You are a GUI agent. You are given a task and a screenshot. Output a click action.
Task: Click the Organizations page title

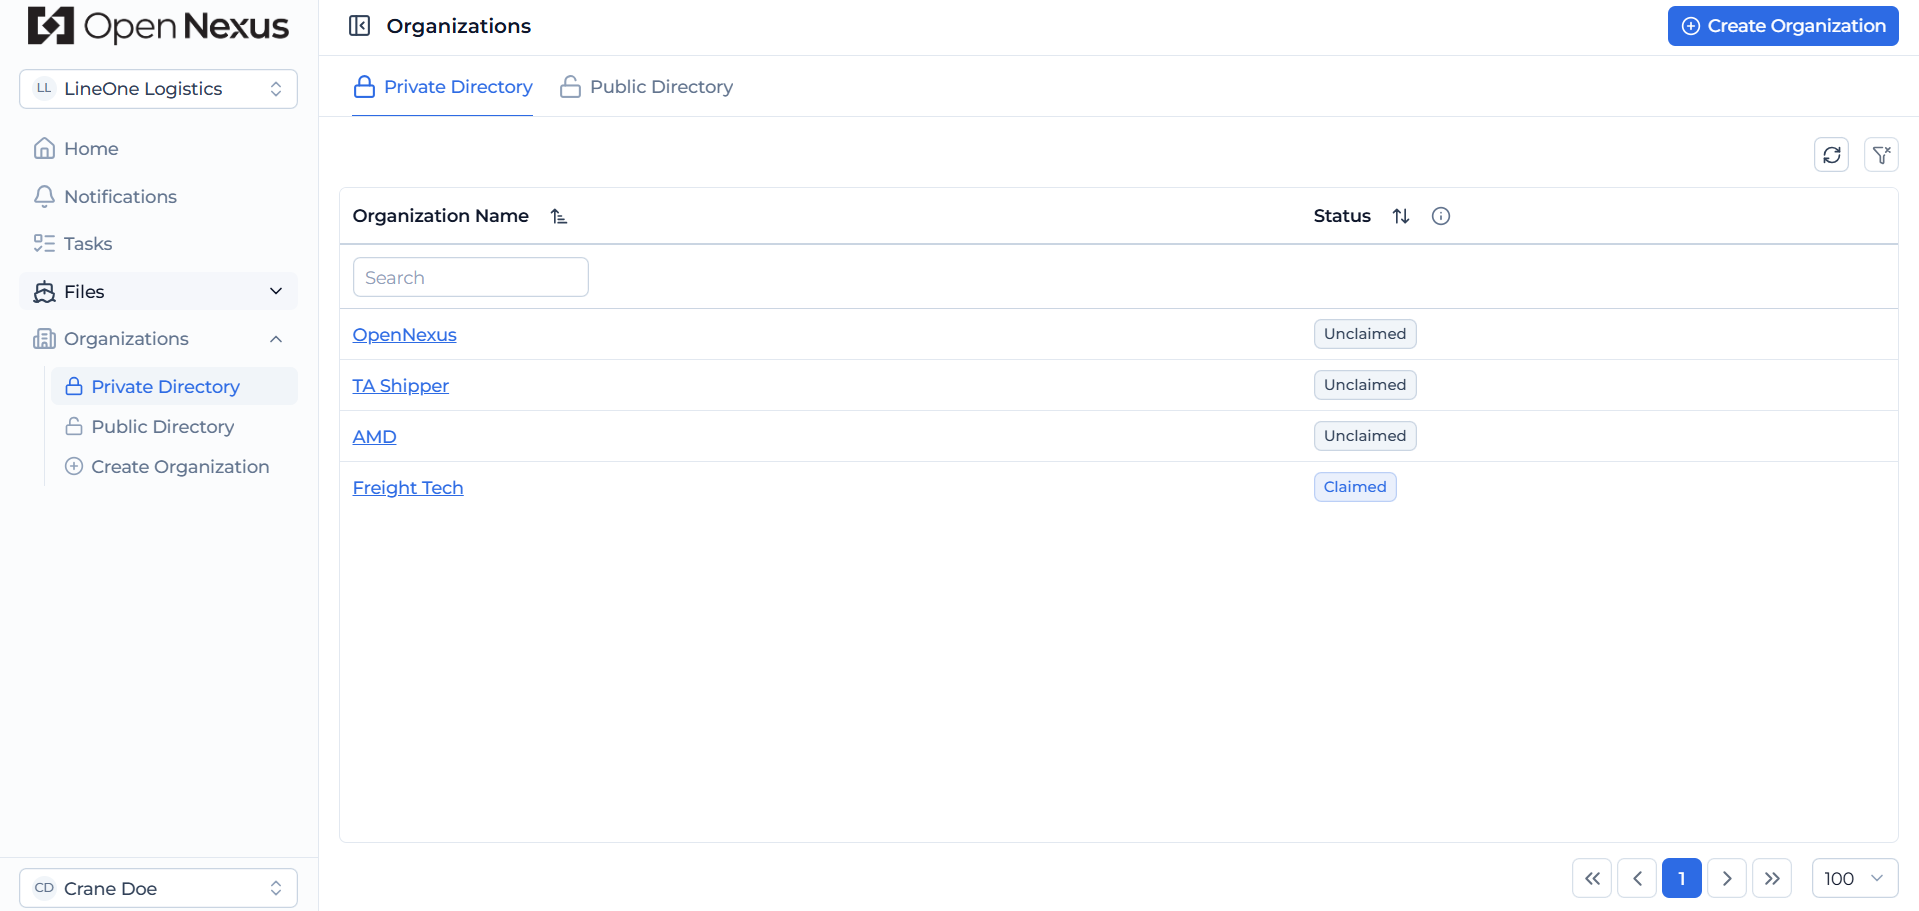(459, 26)
